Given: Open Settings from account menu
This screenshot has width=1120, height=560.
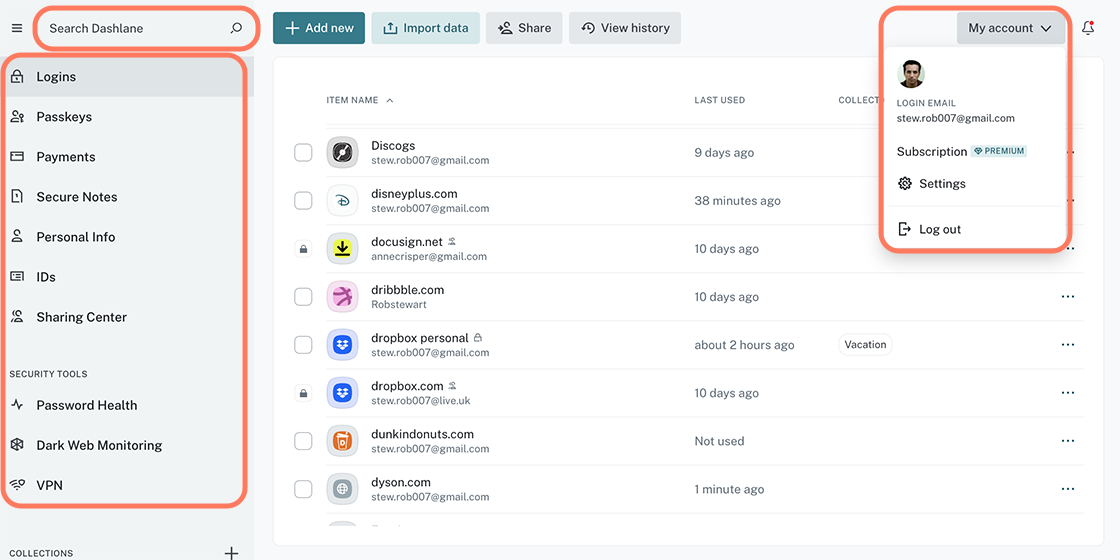Looking at the screenshot, I should 941,184.
